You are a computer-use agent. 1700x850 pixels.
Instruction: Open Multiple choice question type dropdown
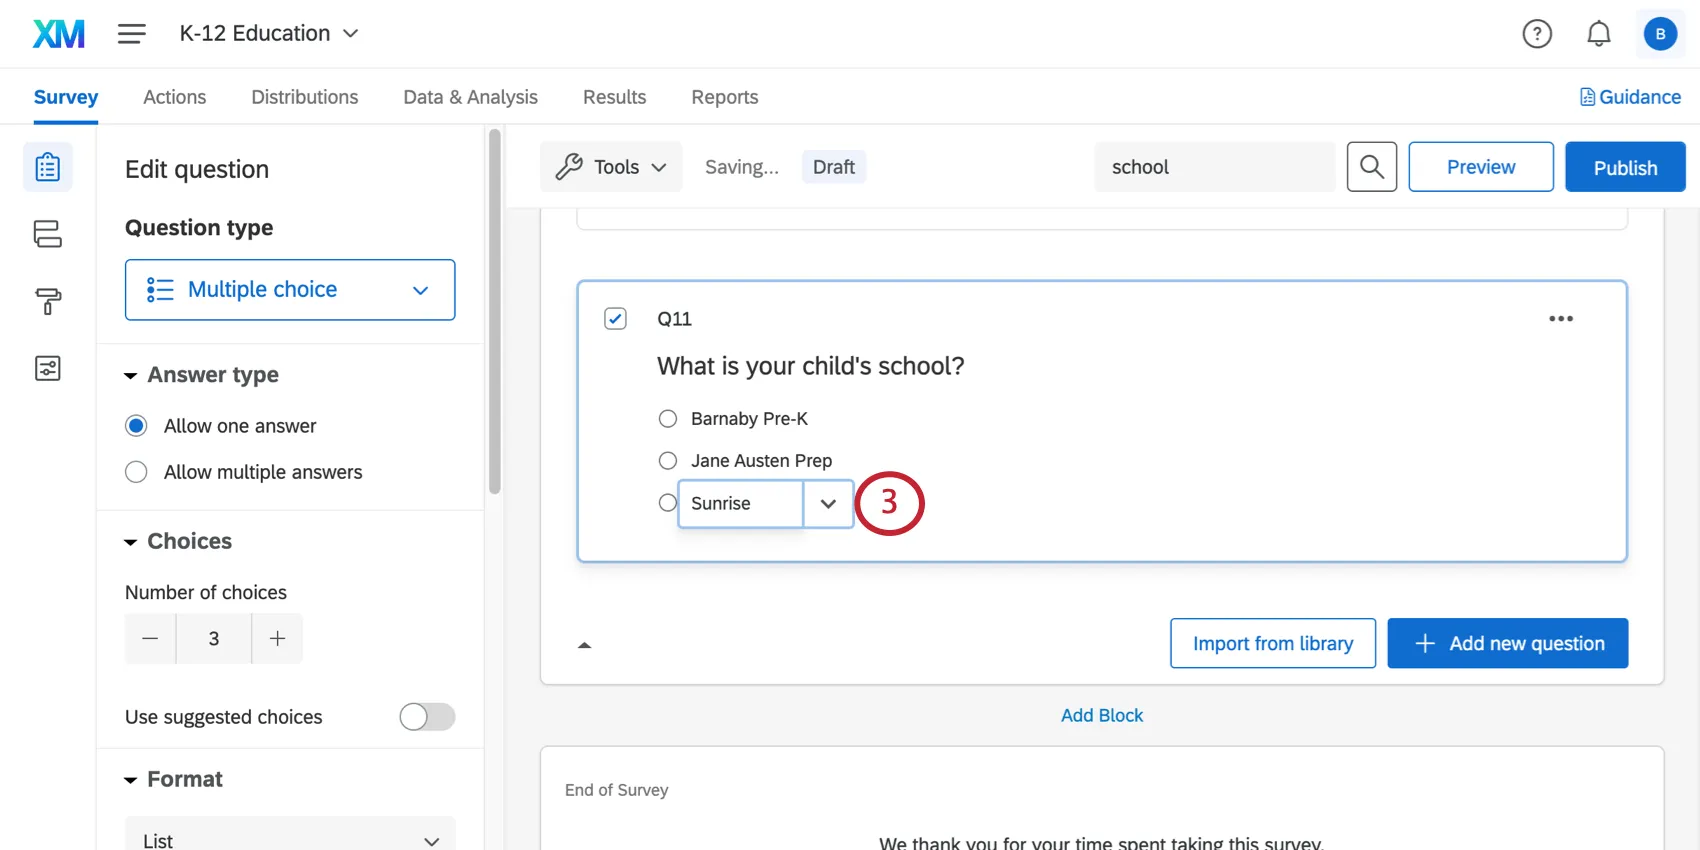pos(290,290)
